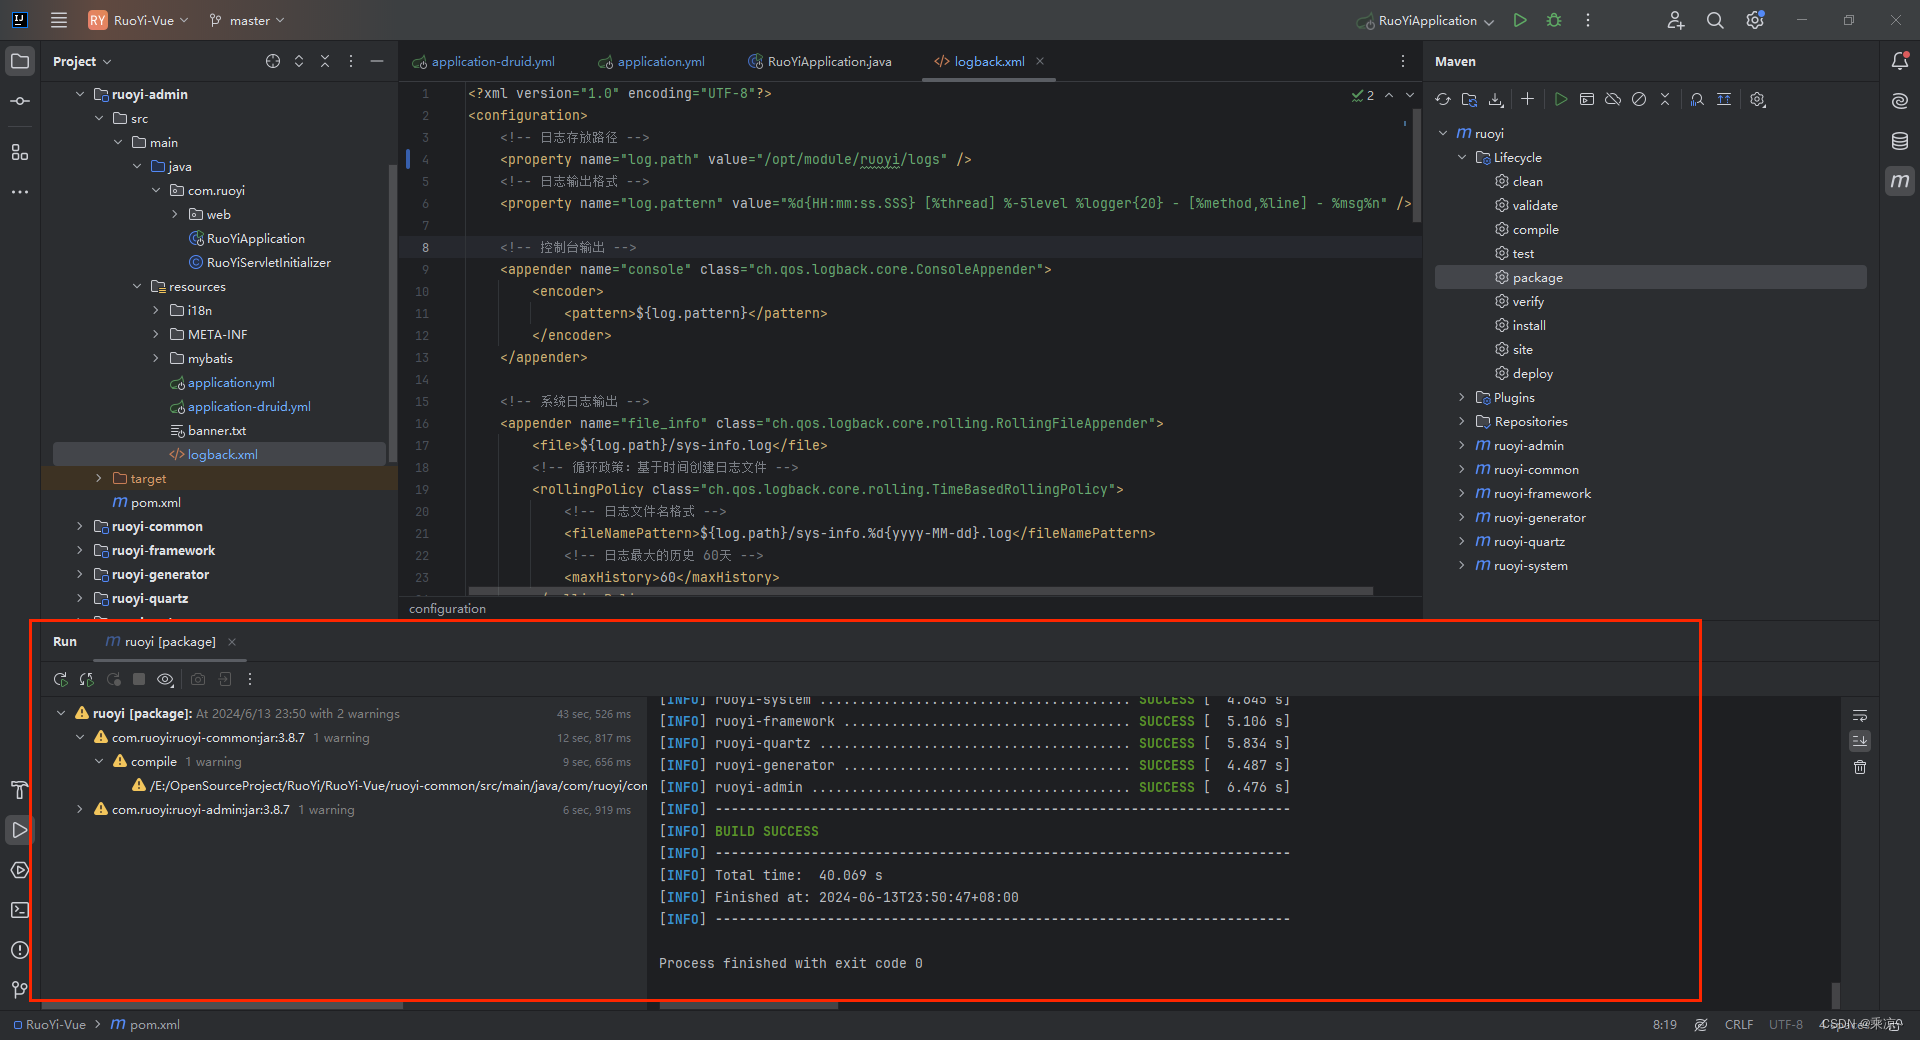Clear console with trash icon
The height and width of the screenshot is (1040, 1920).
tap(1860, 767)
